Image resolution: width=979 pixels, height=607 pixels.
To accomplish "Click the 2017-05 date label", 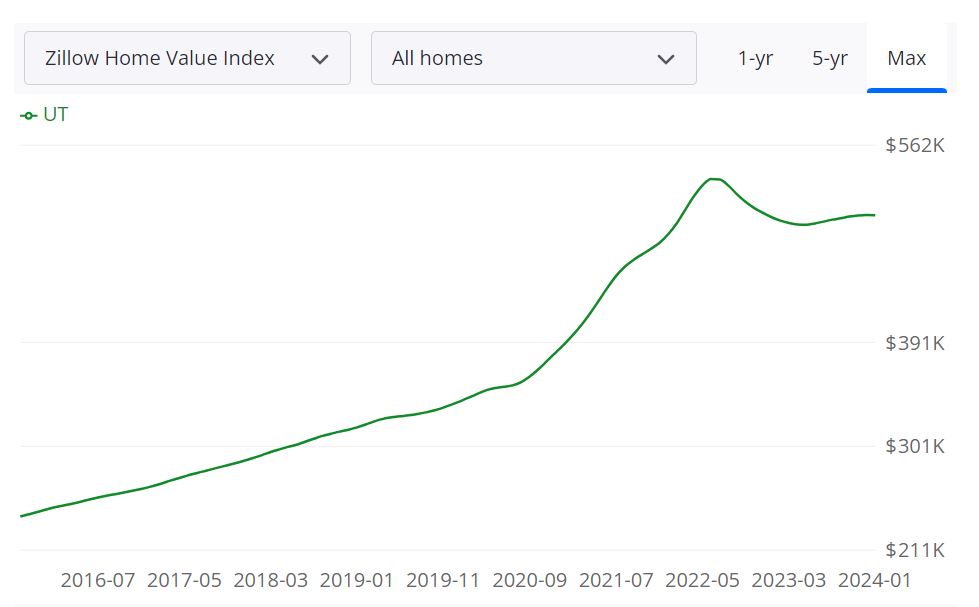I will [x=184, y=580].
